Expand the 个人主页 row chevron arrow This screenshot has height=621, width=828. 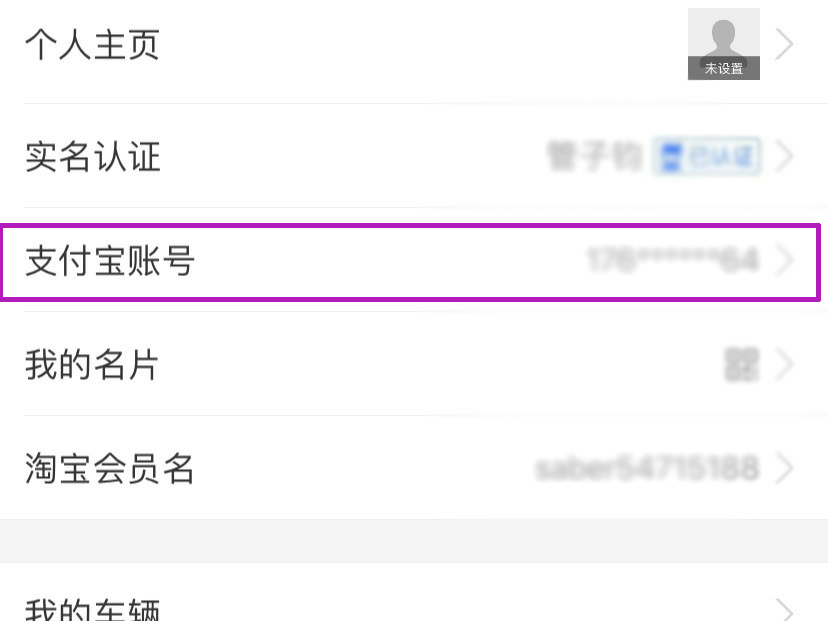tap(784, 44)
